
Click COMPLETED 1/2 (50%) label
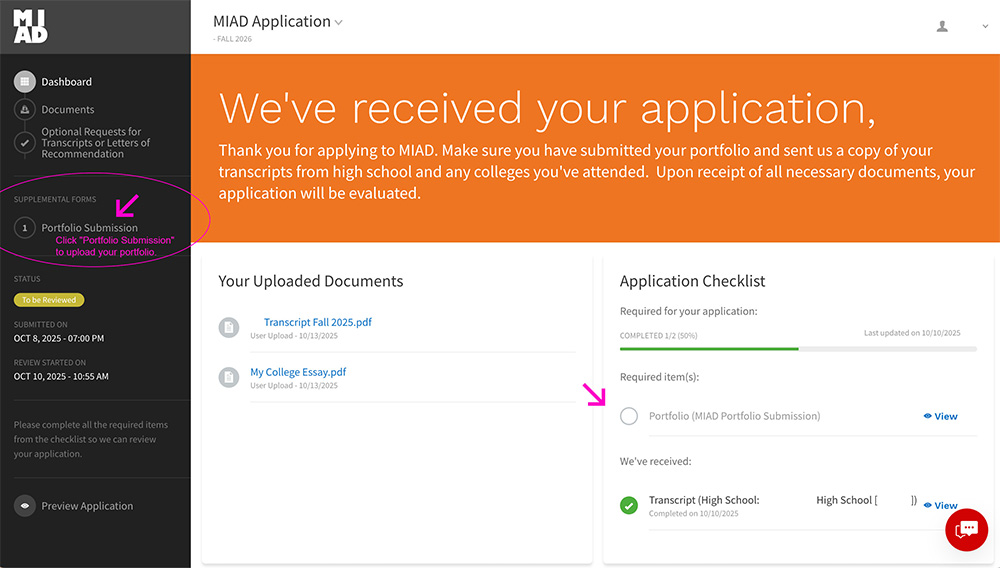[x=659, y=336]
